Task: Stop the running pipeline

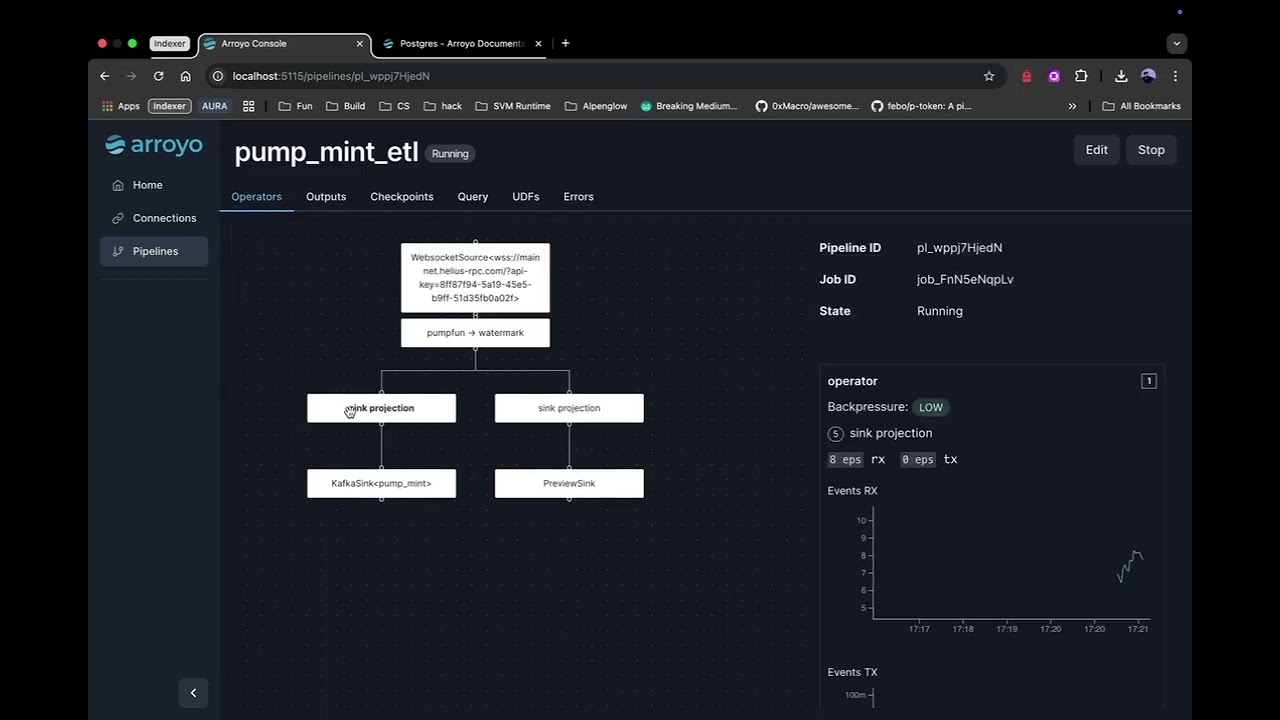Action: click(1151, 150)
